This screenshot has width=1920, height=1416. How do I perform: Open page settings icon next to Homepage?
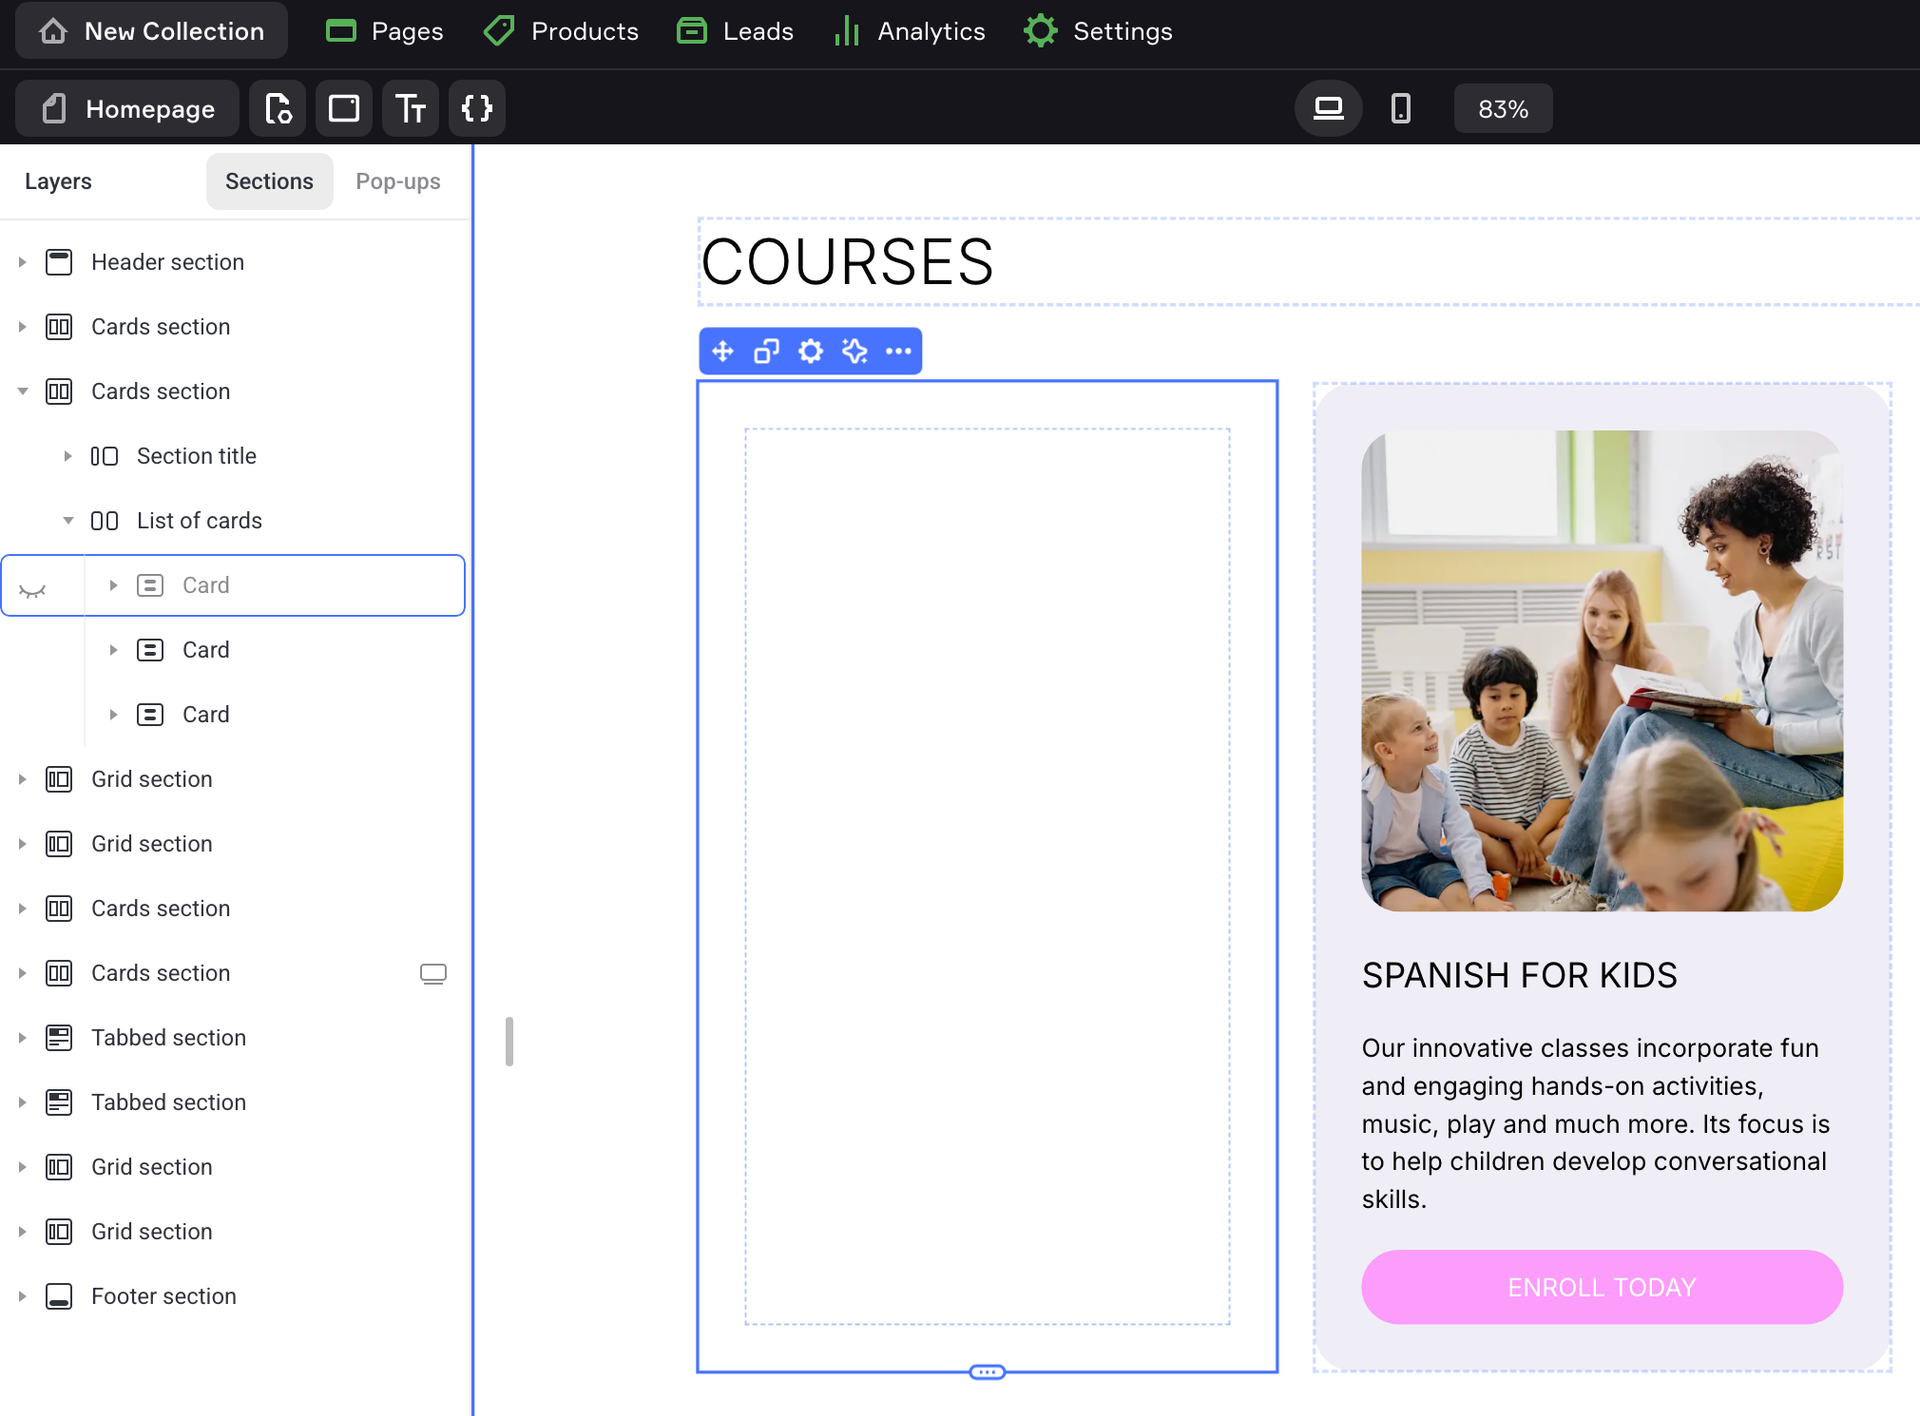278,108
